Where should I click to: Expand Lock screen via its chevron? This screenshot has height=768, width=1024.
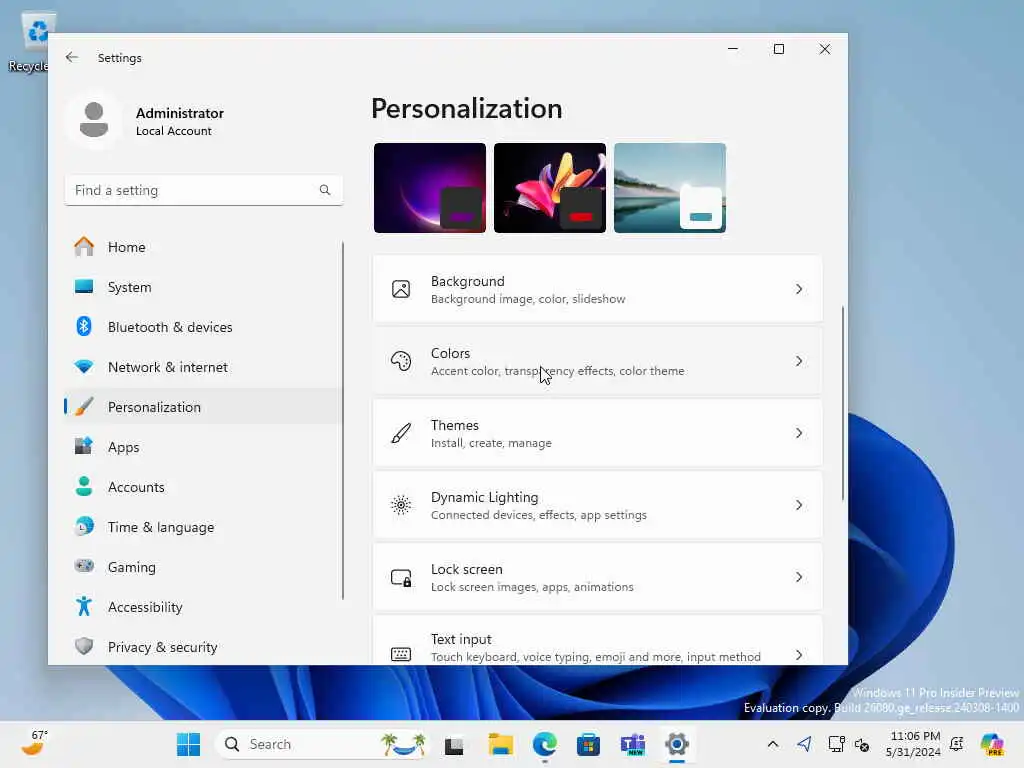(799, 577)
